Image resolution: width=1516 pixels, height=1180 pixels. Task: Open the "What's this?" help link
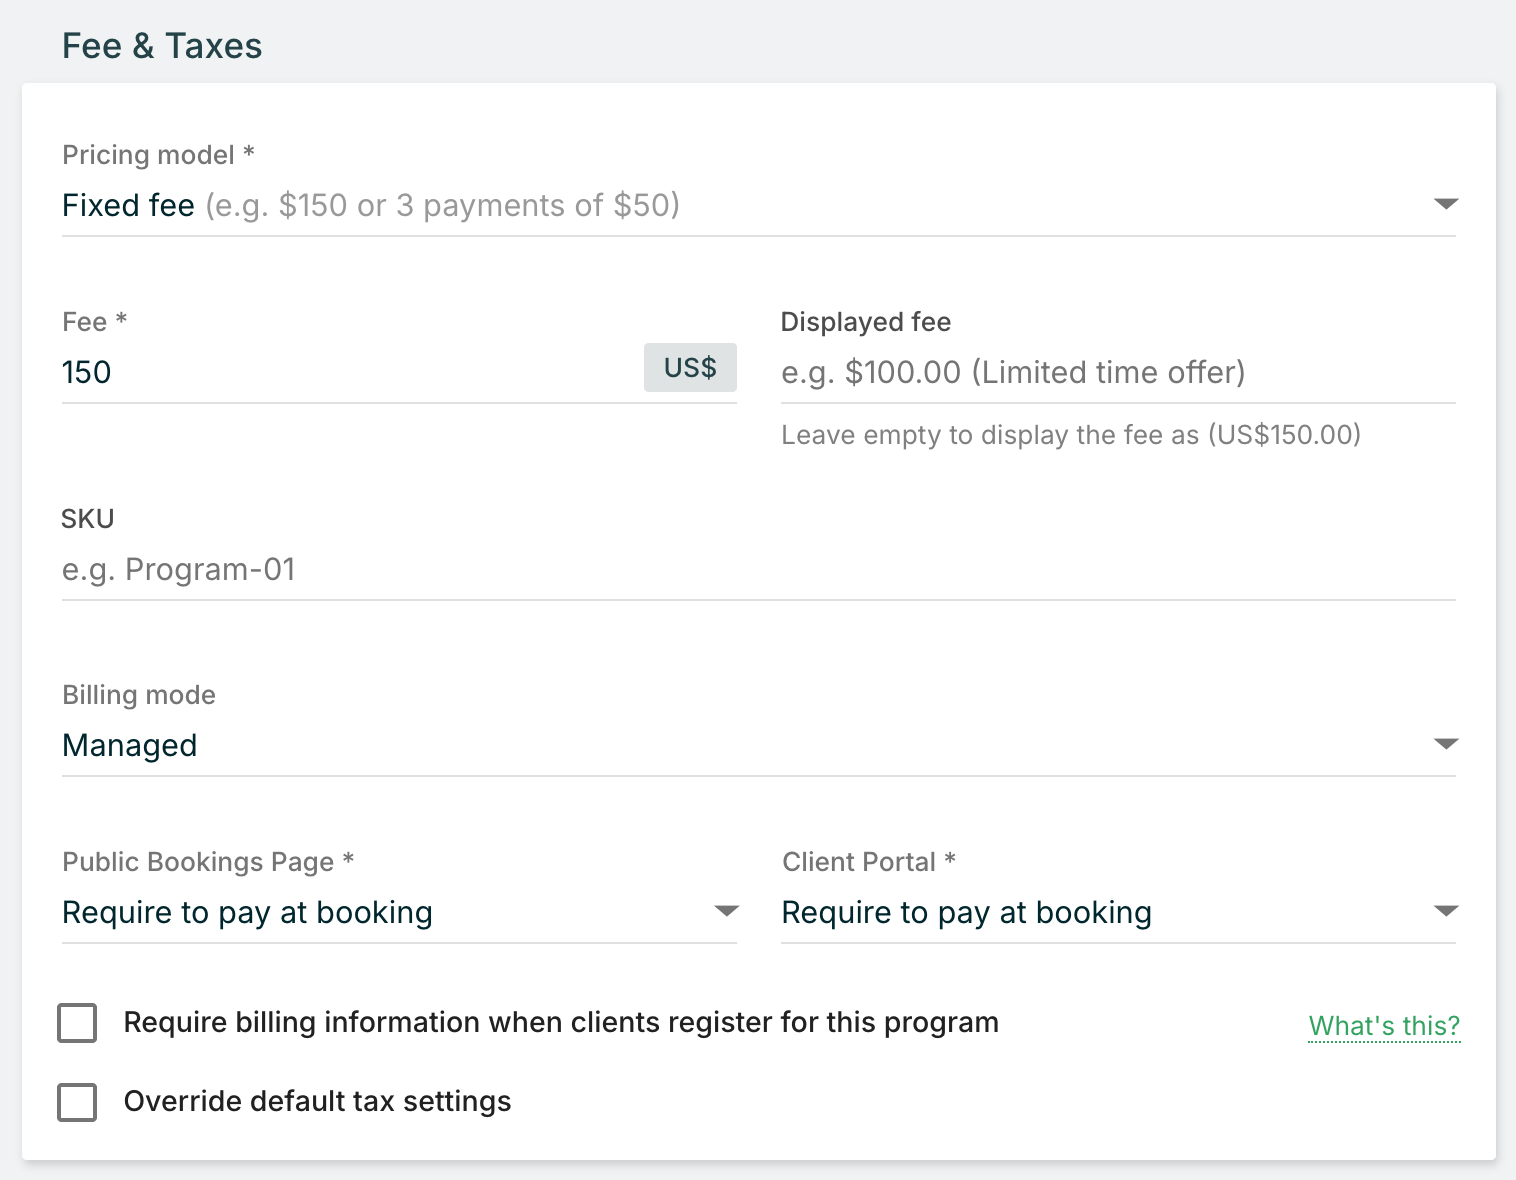pyautogui.click(x=1384, y=1026)
